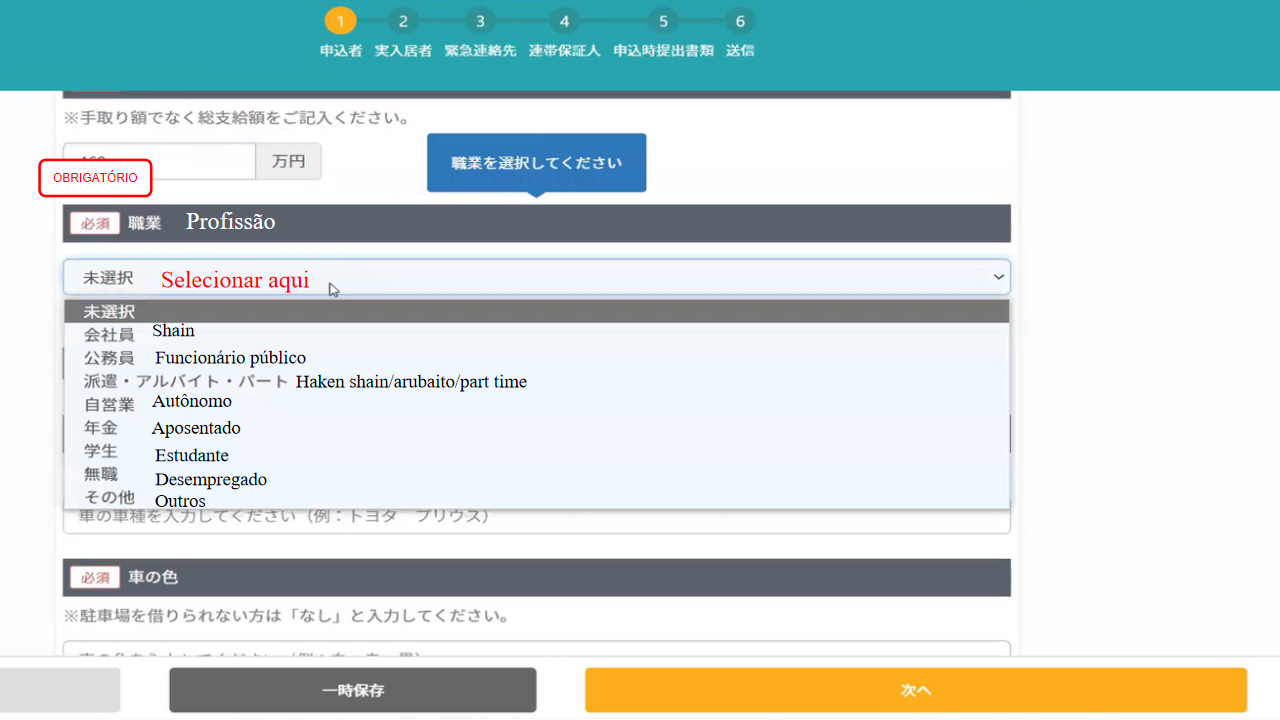Image resolution: width=1280 pixels, height=720 pixels.
Task: Click step 3 circle 緊急連絡先
Action: pyautogui.click(x=480, y=21)
